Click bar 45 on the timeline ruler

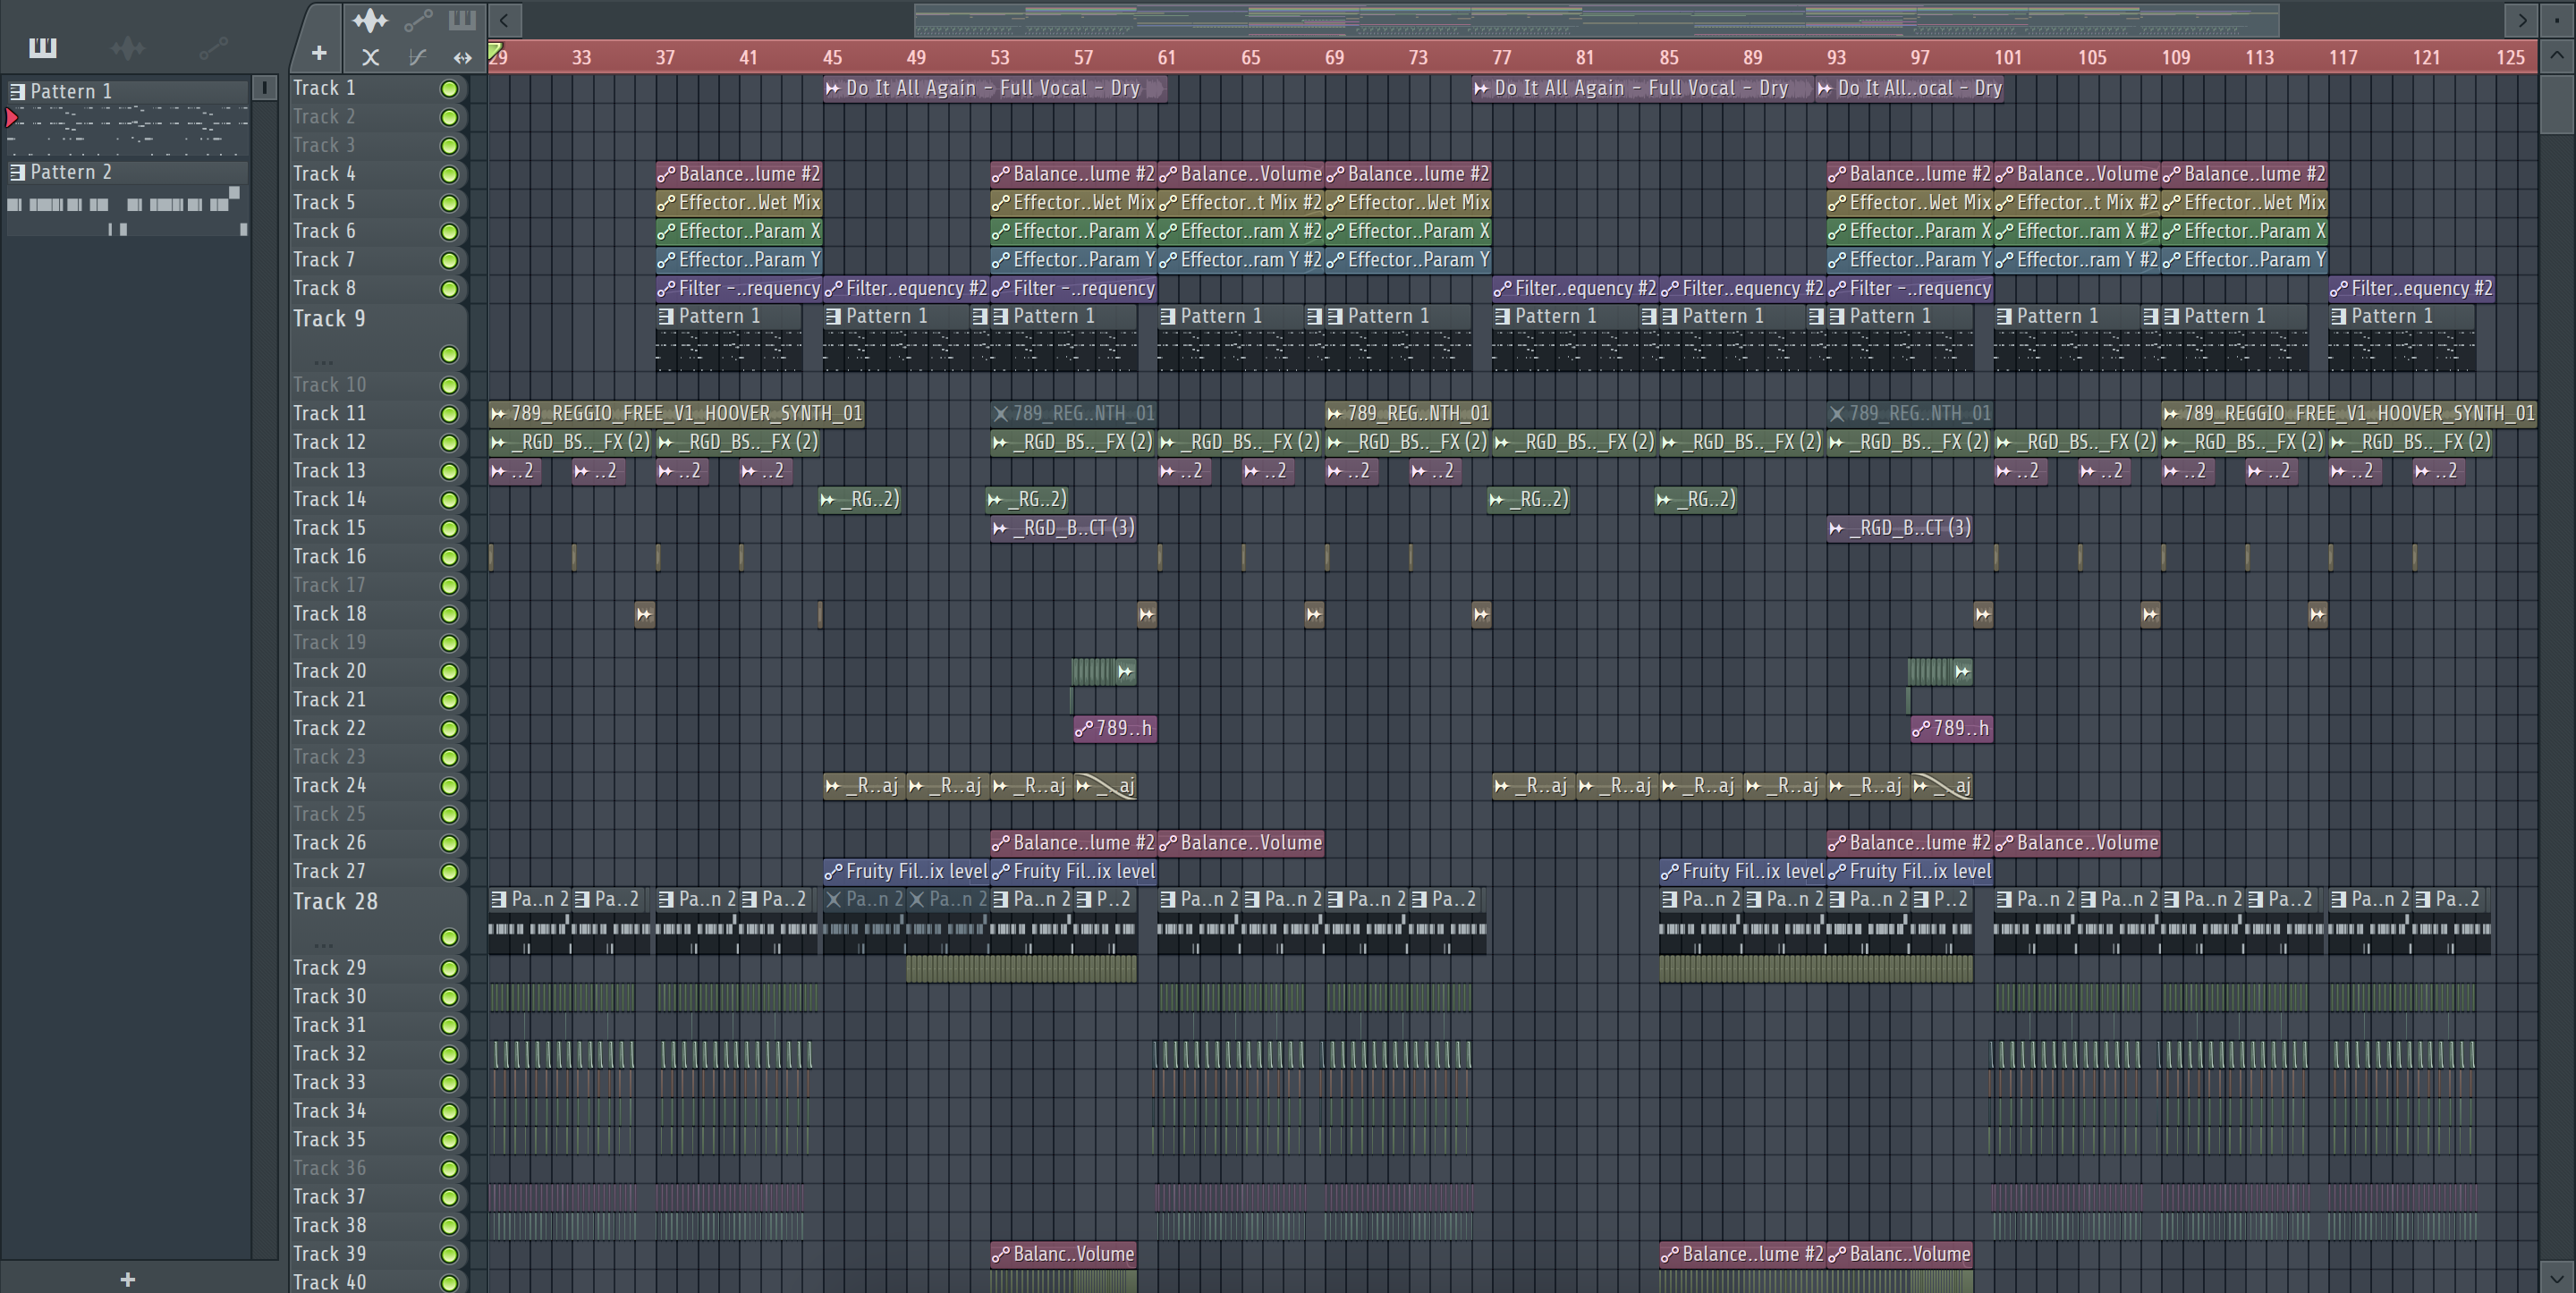coord(832,57)
